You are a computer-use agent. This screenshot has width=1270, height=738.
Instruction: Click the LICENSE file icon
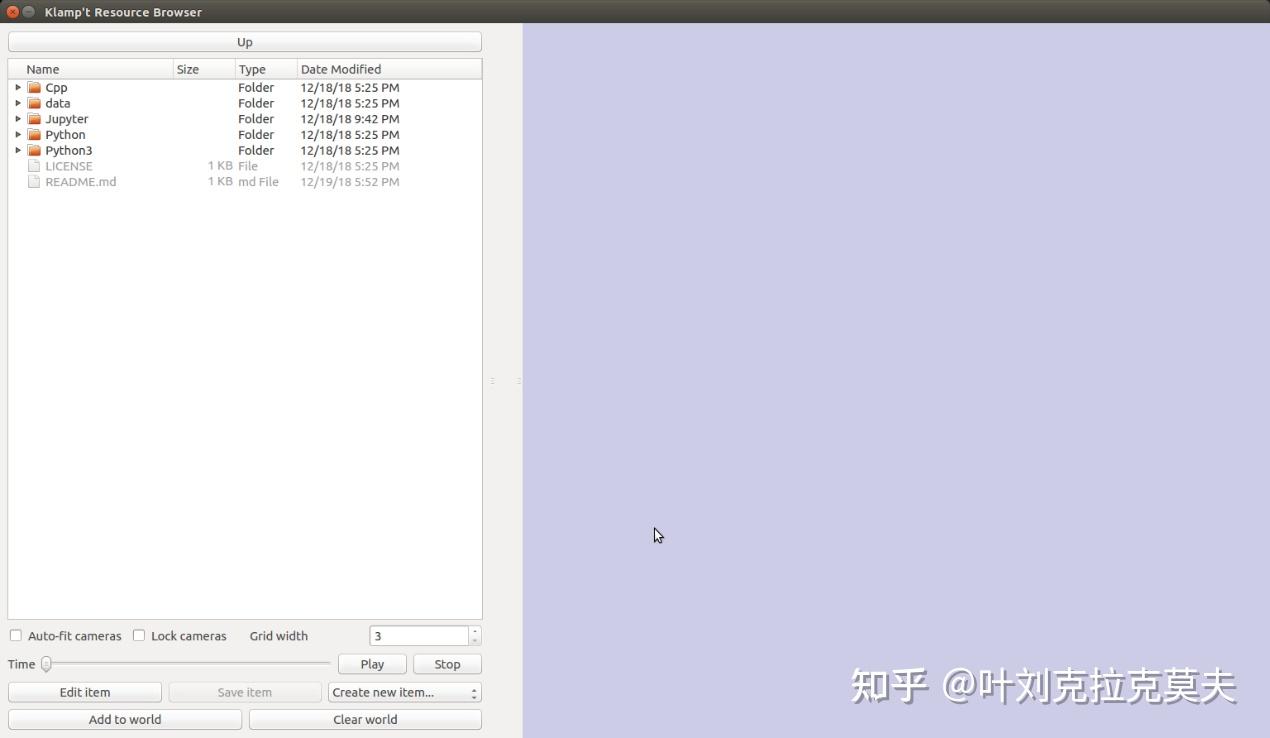(x=34, y=166)
